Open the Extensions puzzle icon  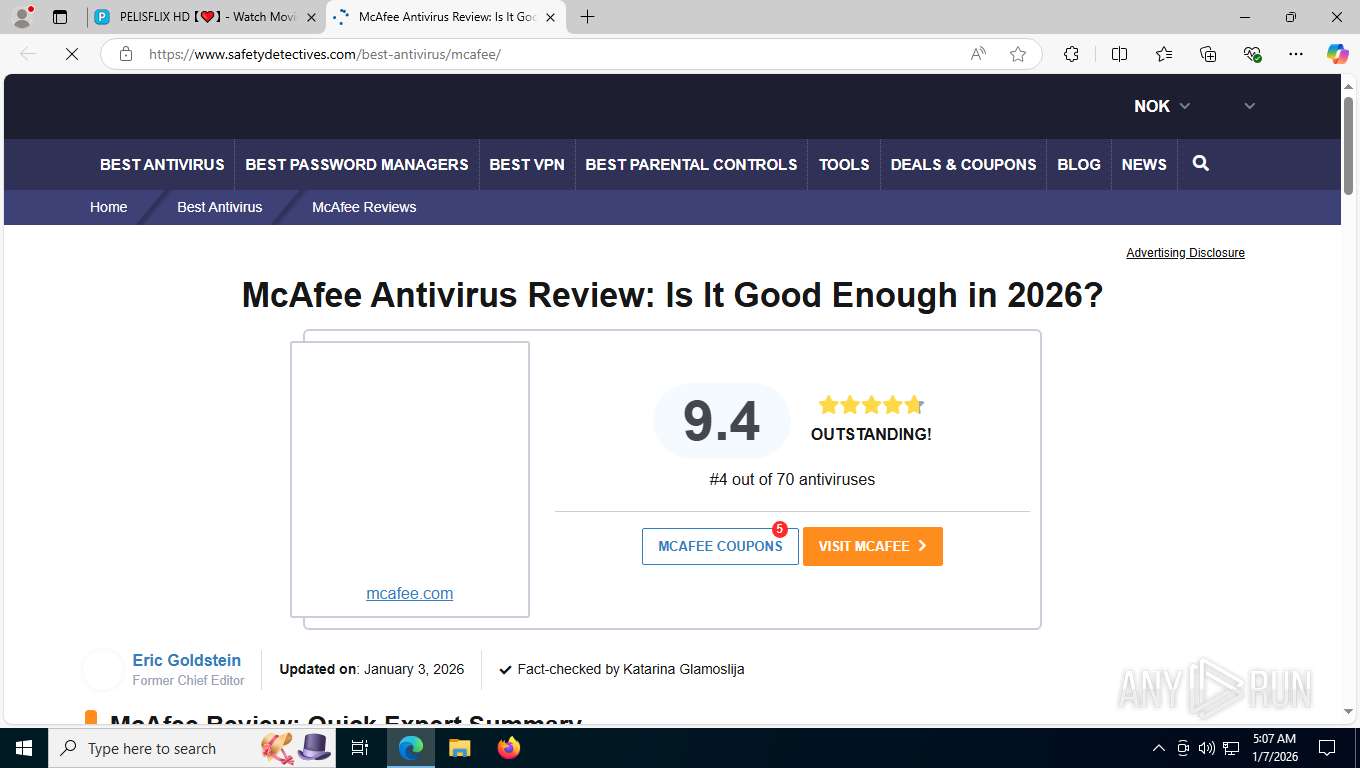1071,54
